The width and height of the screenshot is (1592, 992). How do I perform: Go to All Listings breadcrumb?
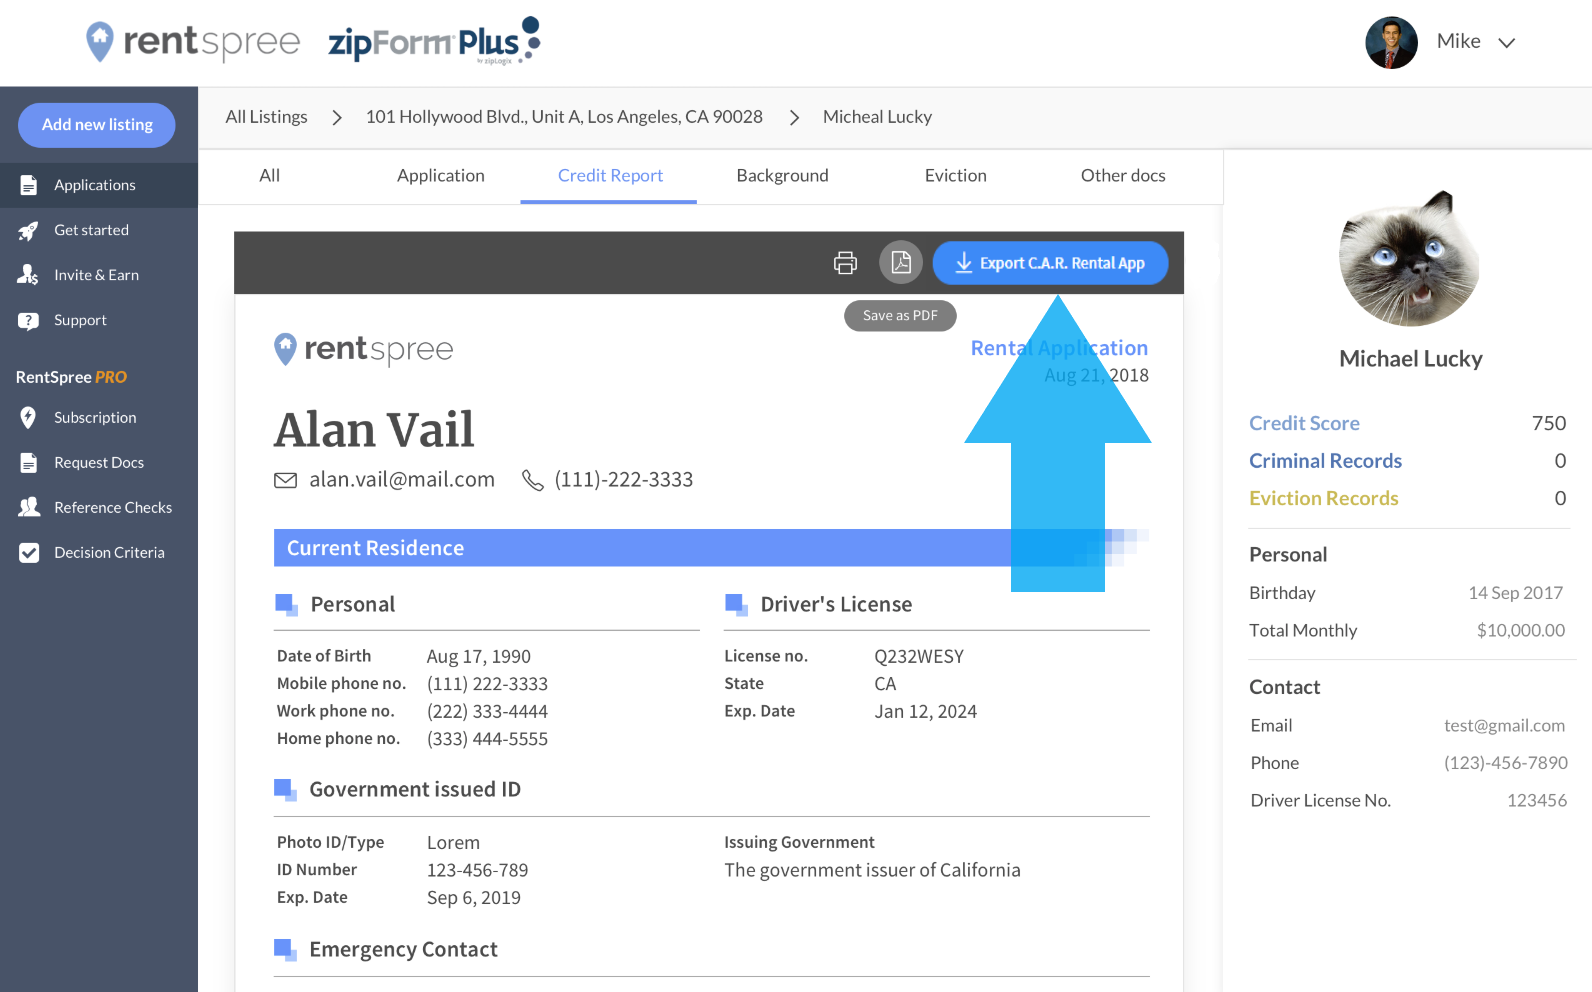266,117
